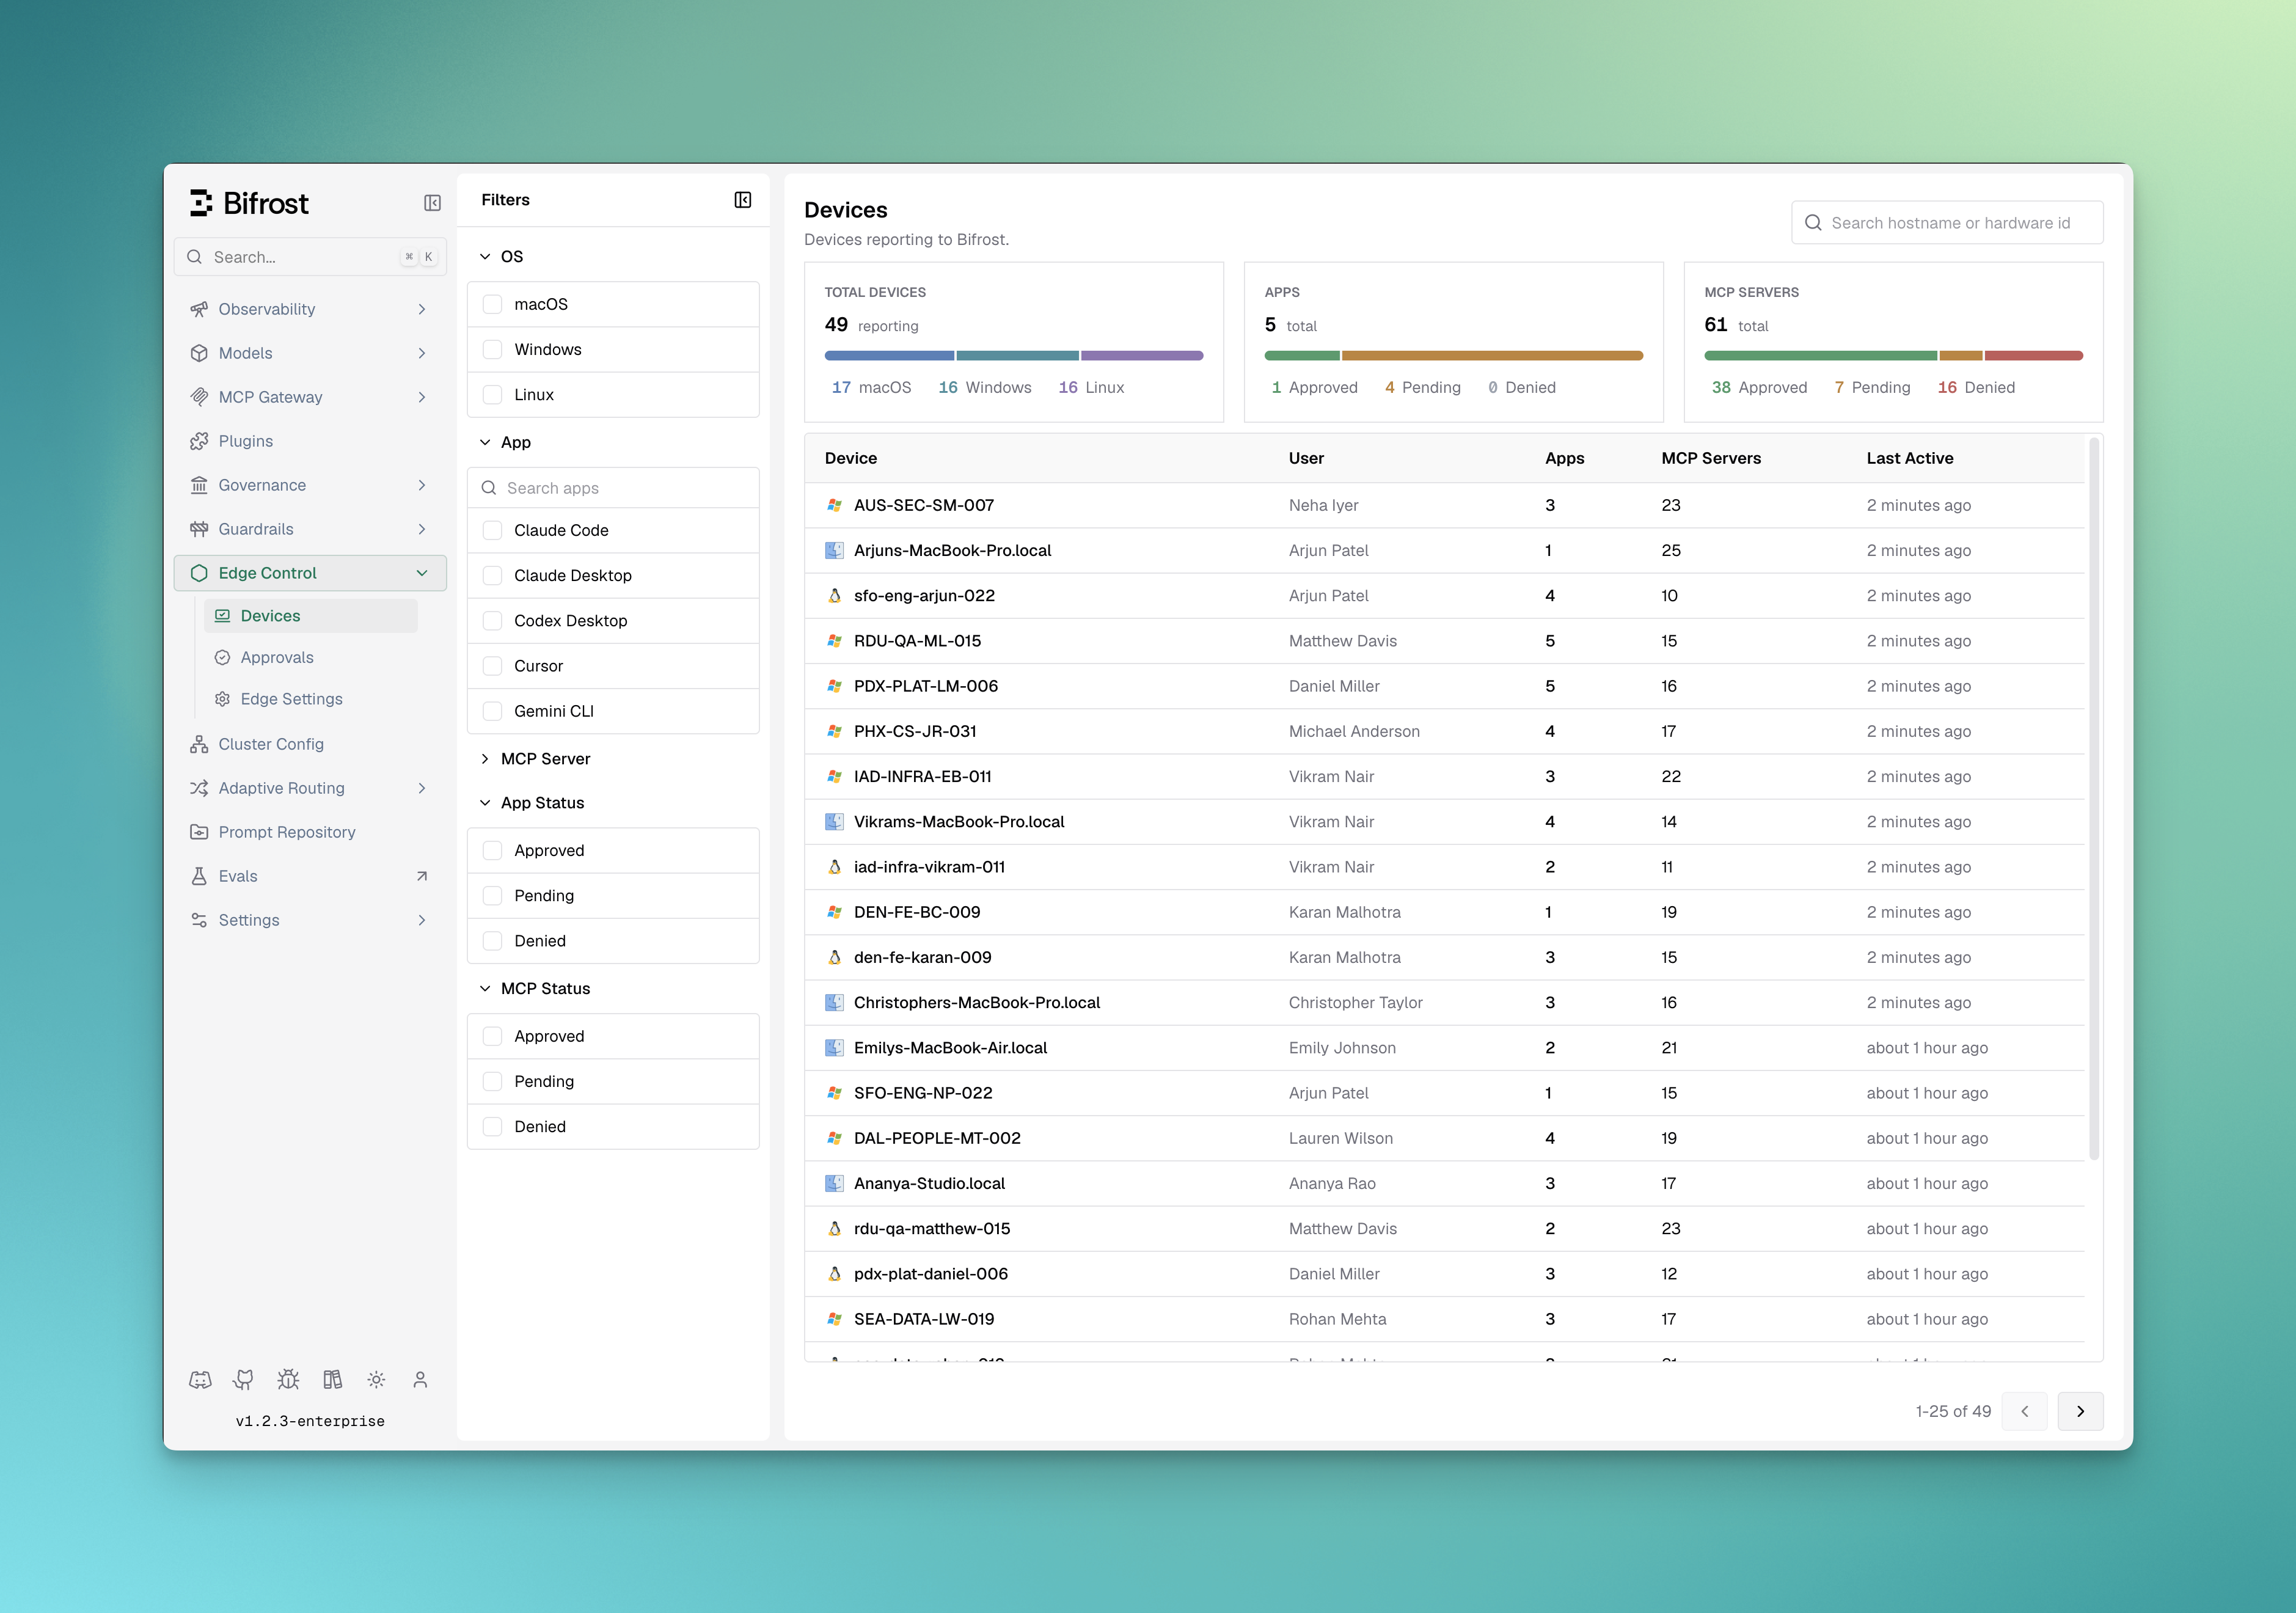Check the Linux OS filter

pyautogui.click(x=492, y=395)
